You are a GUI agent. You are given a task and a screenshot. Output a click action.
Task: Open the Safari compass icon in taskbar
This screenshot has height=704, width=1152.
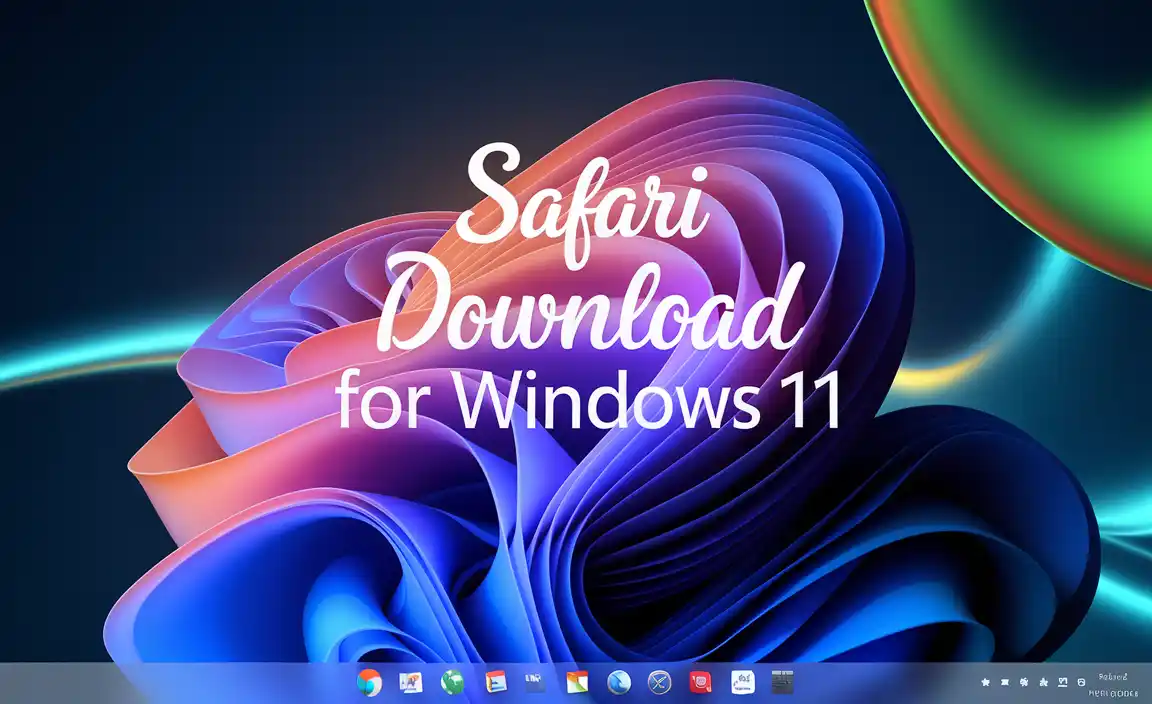click(660, 683)
